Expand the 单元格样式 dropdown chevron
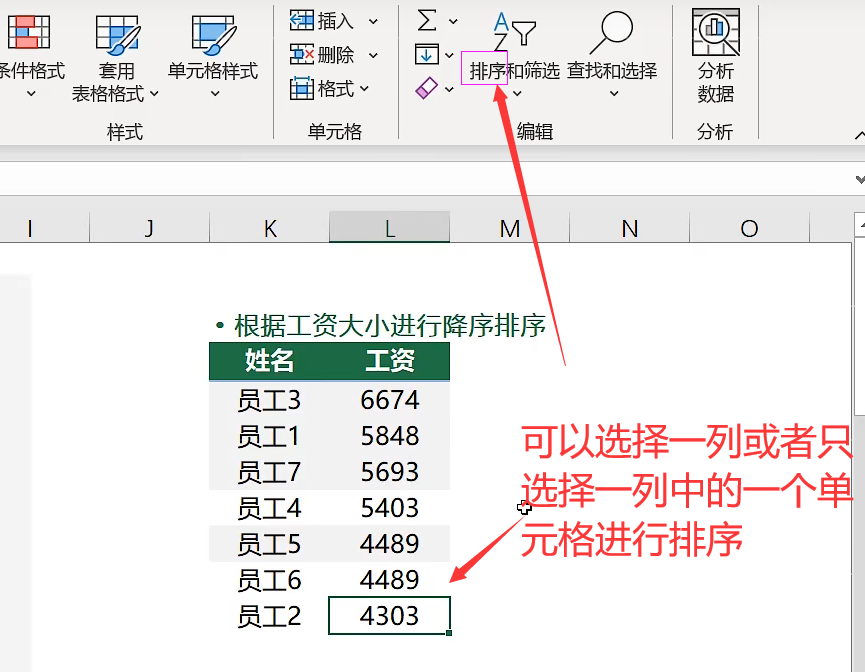 pyautogui.click(x=215, y=94)
